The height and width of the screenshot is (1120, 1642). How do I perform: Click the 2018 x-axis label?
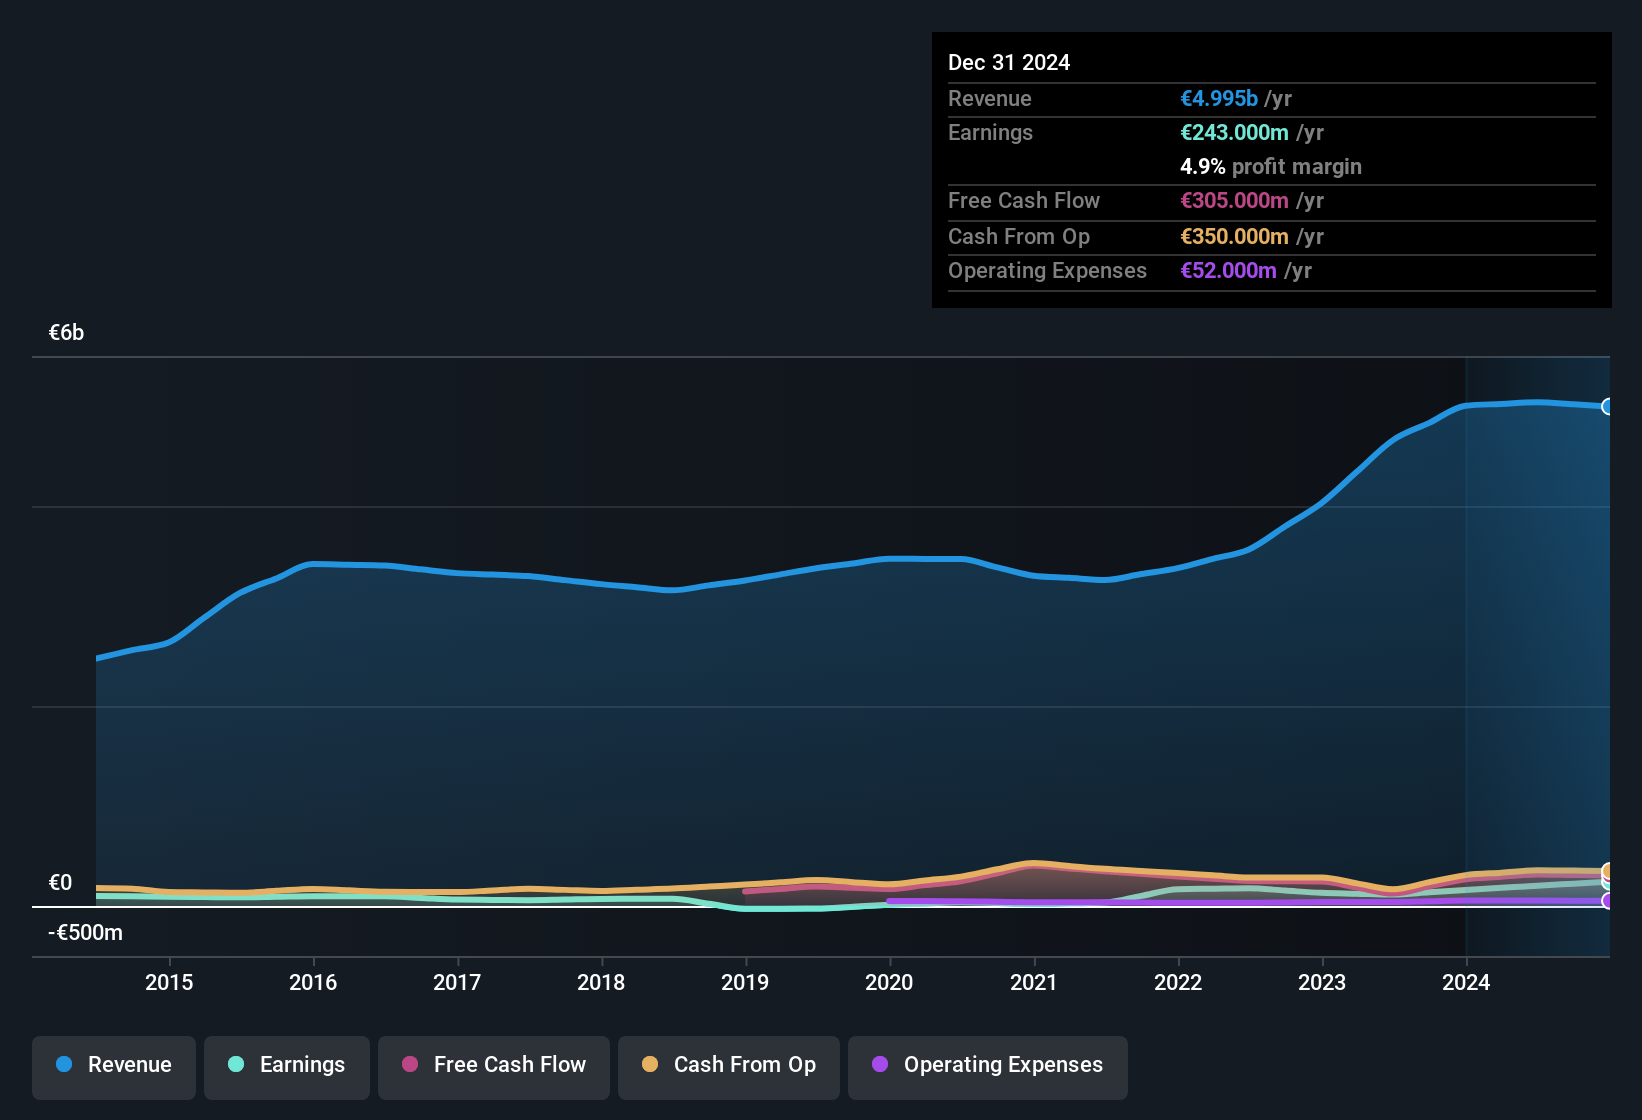pos(601,982)
